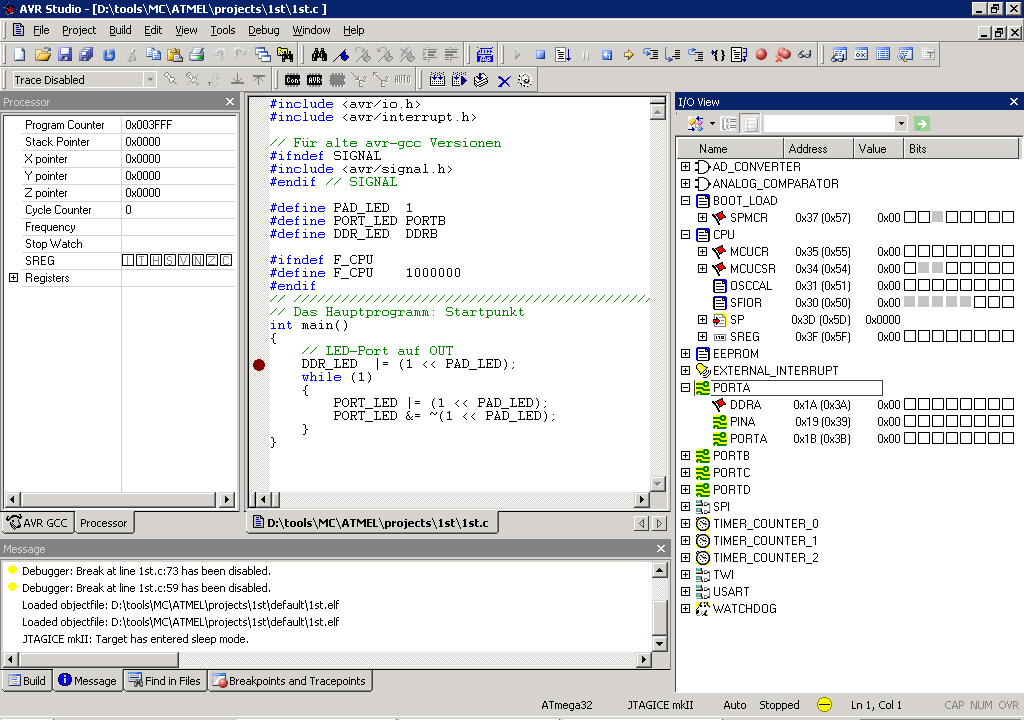The width and height of the screenshot is (1024, 720).
Task: Click the I/O View search input field
Action: coord(829,123)
